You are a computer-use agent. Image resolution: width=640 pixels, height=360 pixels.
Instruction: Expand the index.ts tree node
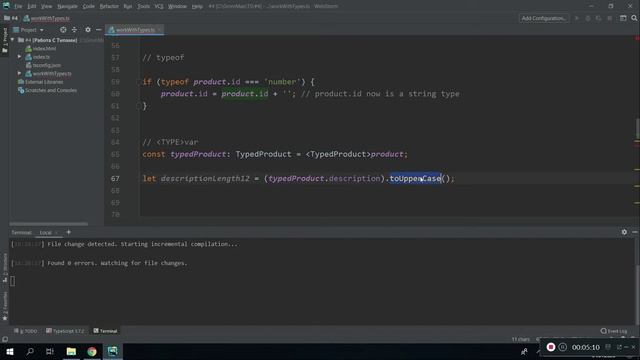coord(19,57)
